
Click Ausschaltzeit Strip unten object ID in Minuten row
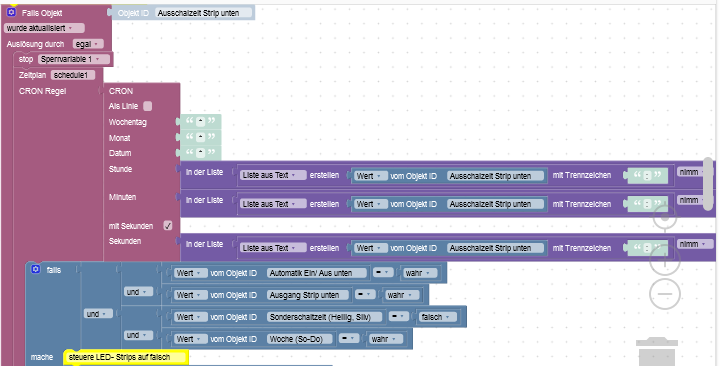point(495,204)
